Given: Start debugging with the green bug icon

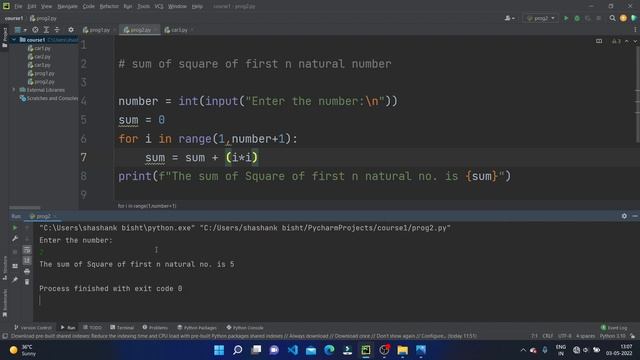Looking at the screenshot, I should 577,18.
